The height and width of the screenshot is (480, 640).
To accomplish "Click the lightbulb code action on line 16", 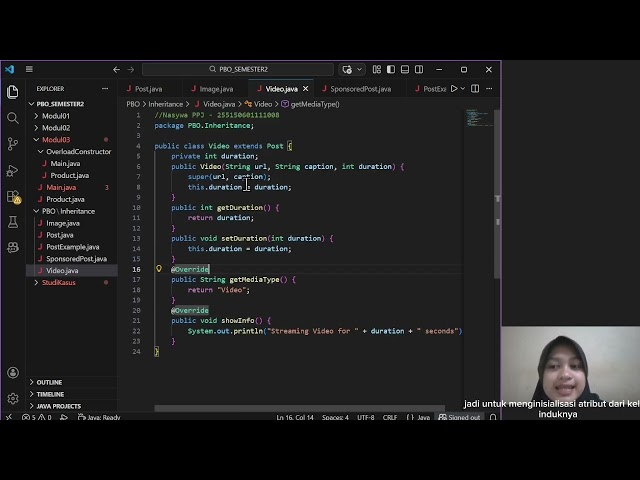I will (x=159, y=269).
